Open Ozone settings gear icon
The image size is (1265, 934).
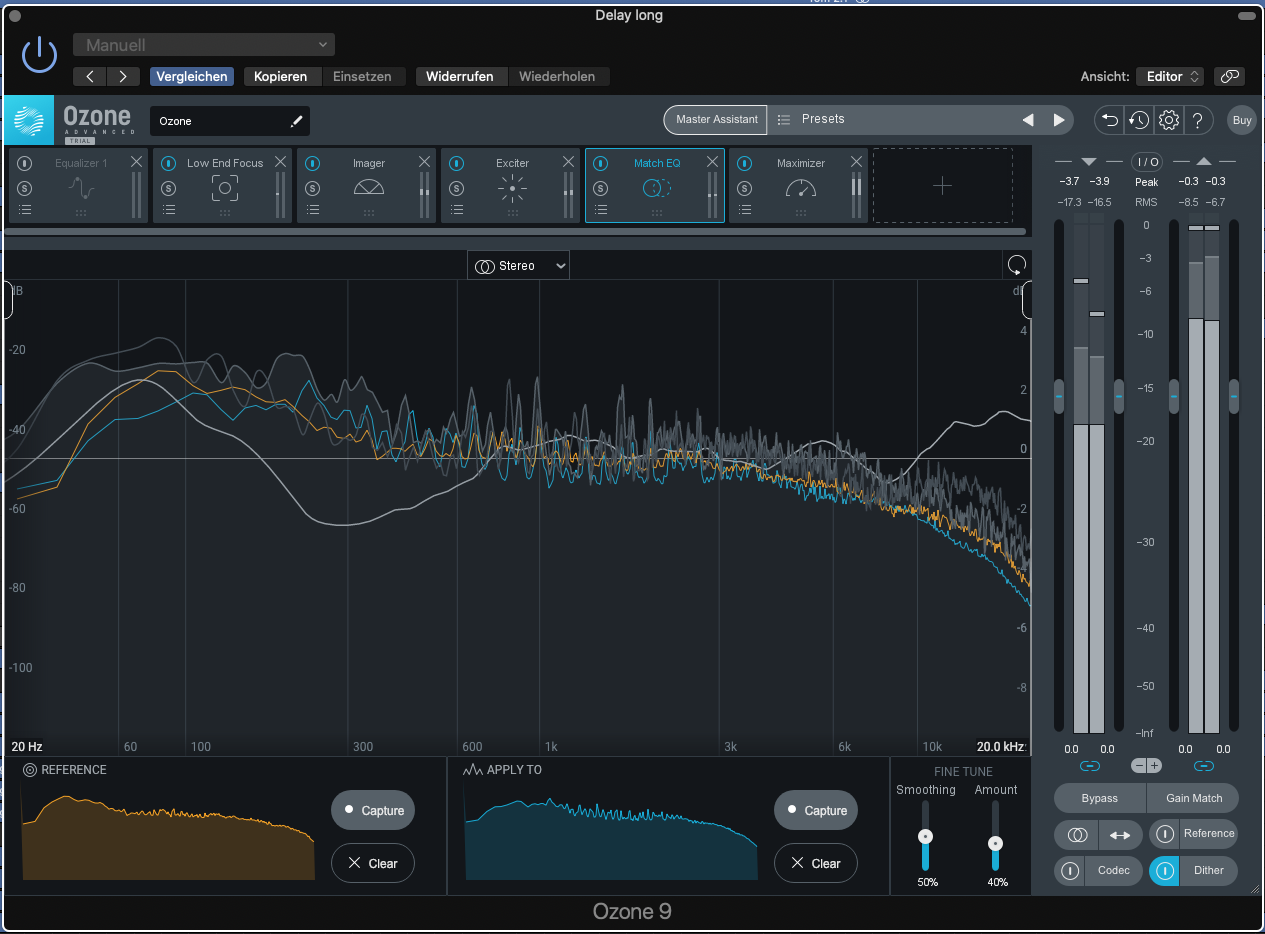click(x=1168, y=120)
